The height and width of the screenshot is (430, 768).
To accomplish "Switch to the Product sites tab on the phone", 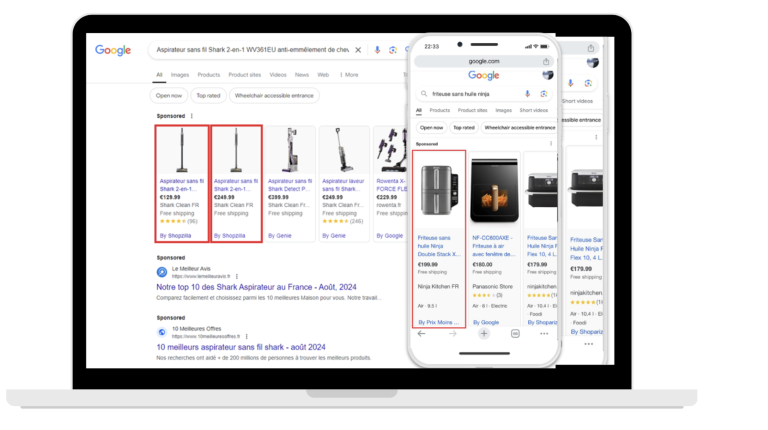I will coord(472,110).
